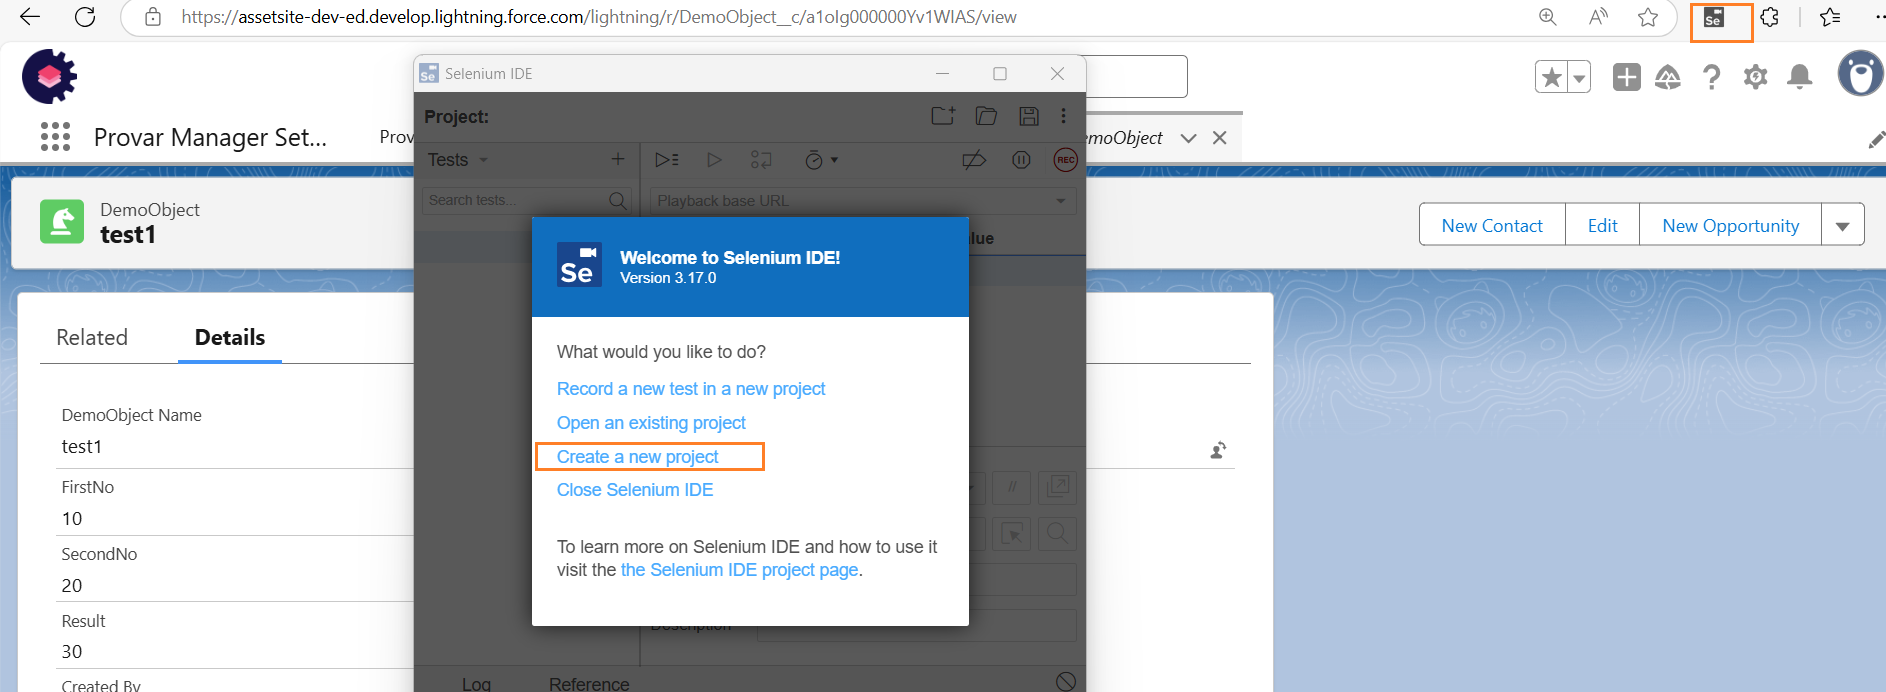
Task: Open Salesforce Notifications bell
Action: click(1799, 77)
